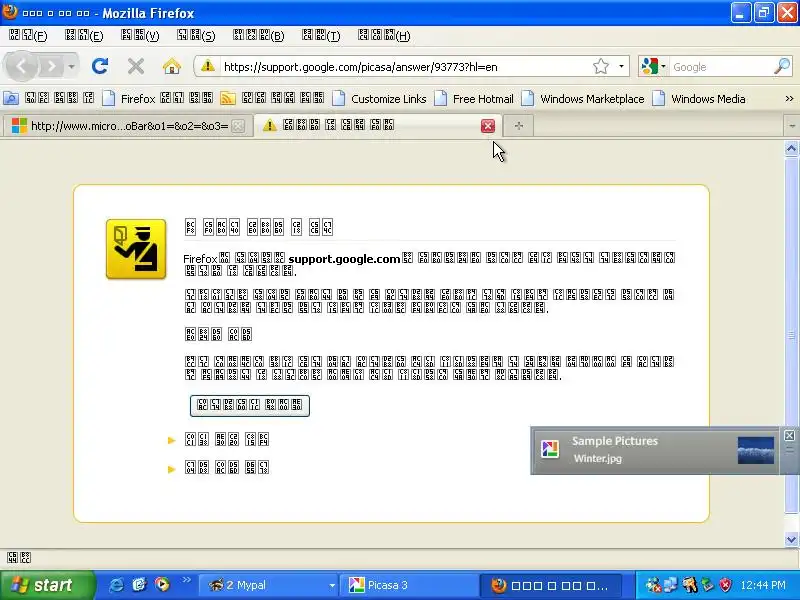Expand the second yellow-arrow section
The width and height of the screenshot is (800, 600).
point(171,468)
